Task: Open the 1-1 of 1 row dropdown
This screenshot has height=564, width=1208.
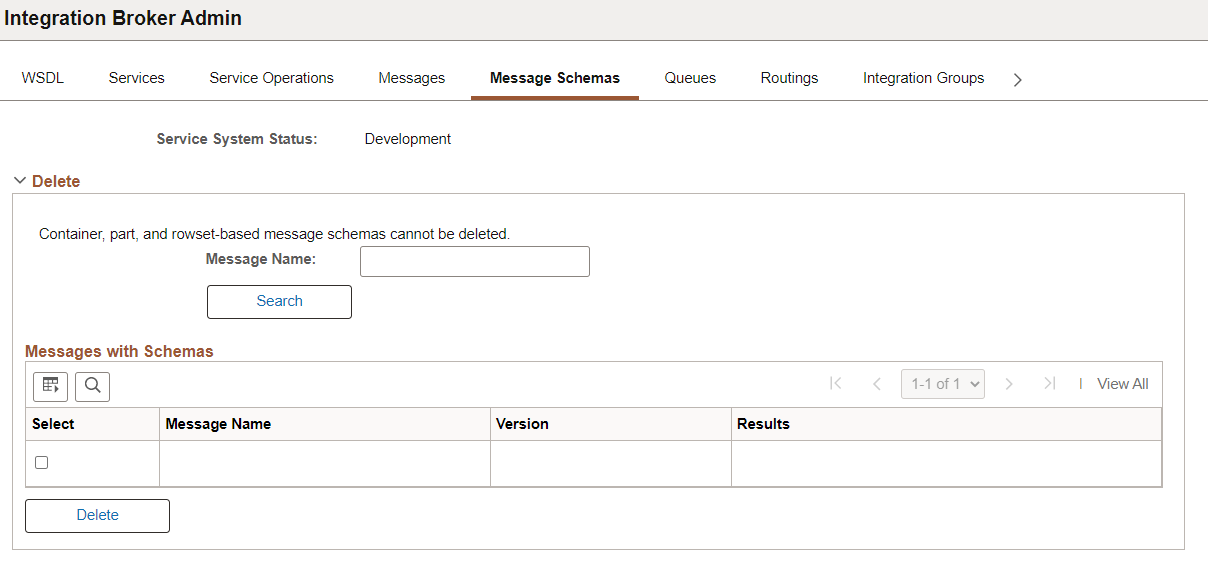Action: click(x=943, y=384)
